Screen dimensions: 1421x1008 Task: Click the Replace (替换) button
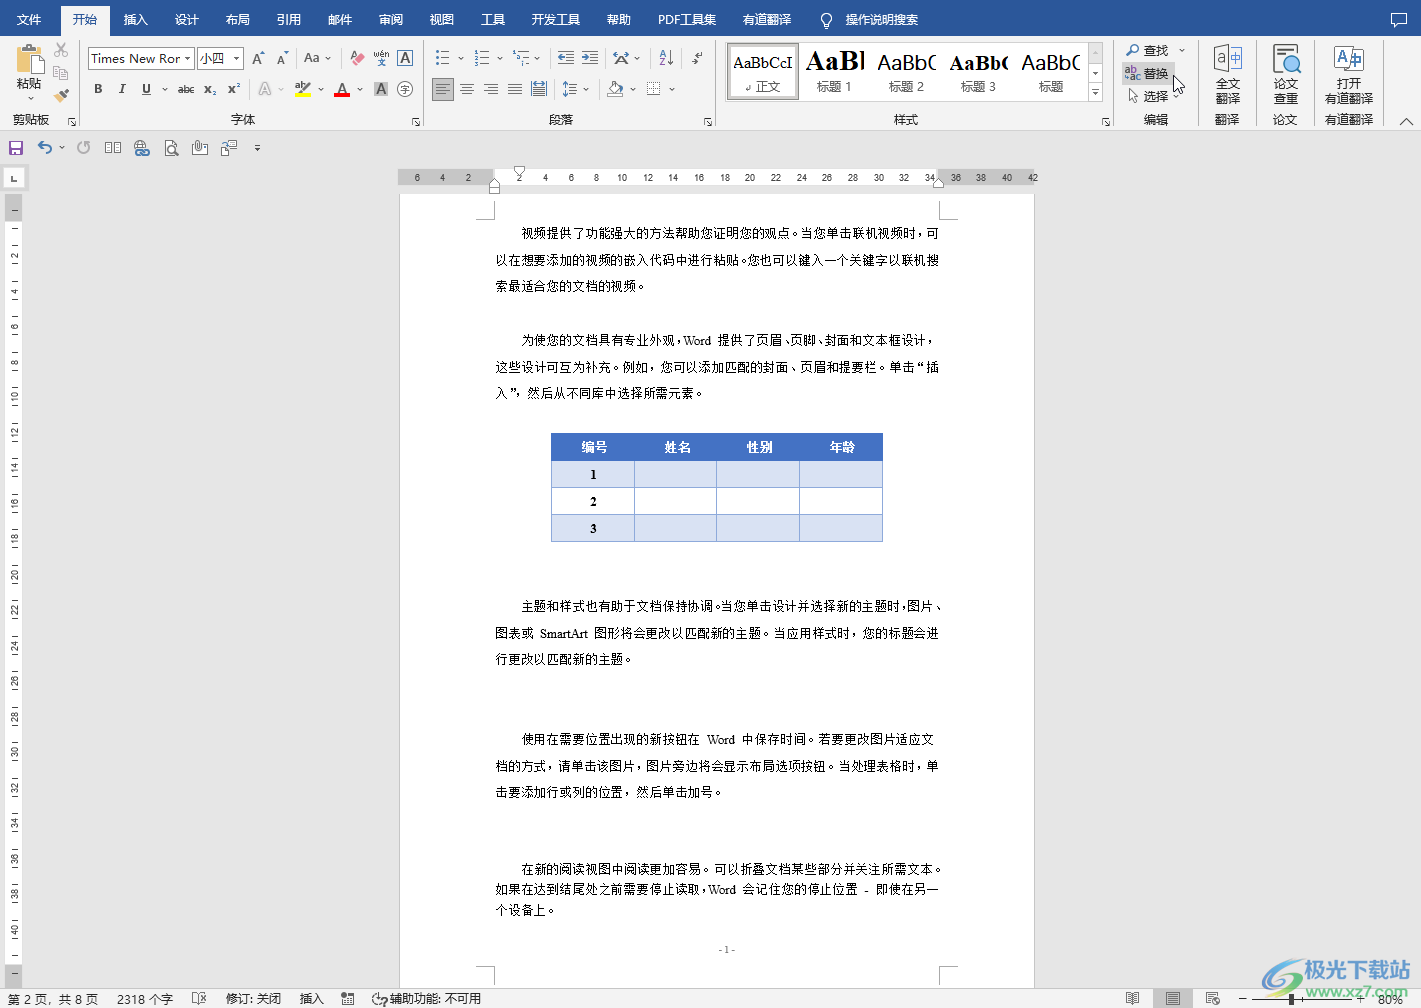pos(1147,73)
